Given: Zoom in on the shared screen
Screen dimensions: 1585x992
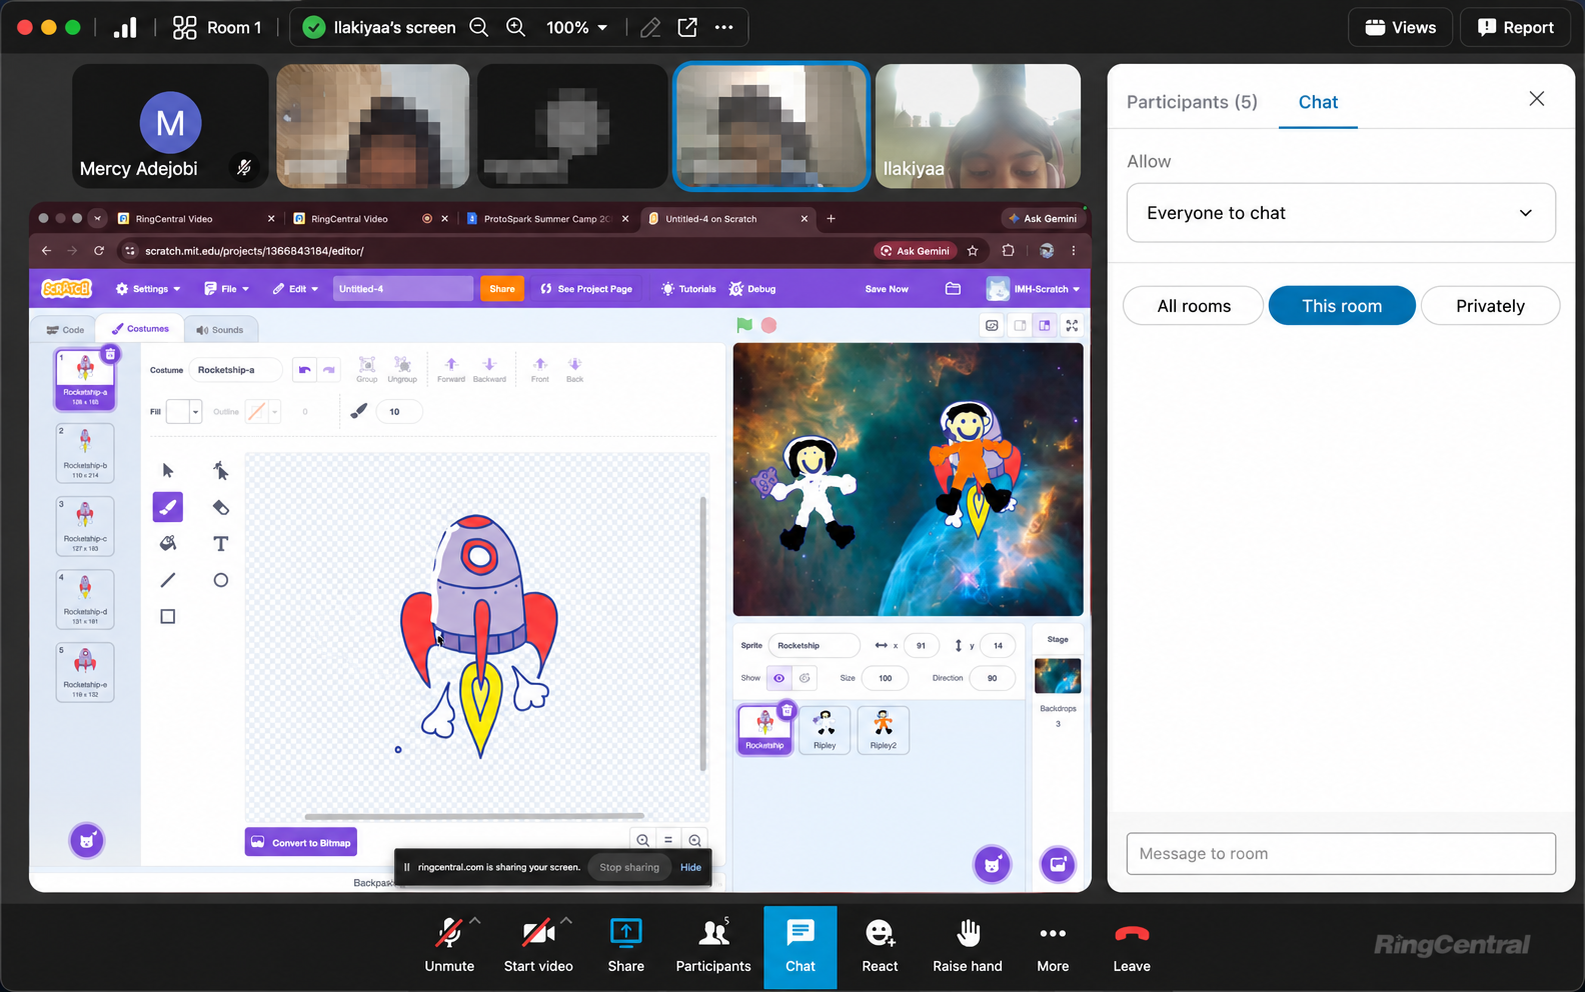Looking at the screenshot, I should 516,28.
